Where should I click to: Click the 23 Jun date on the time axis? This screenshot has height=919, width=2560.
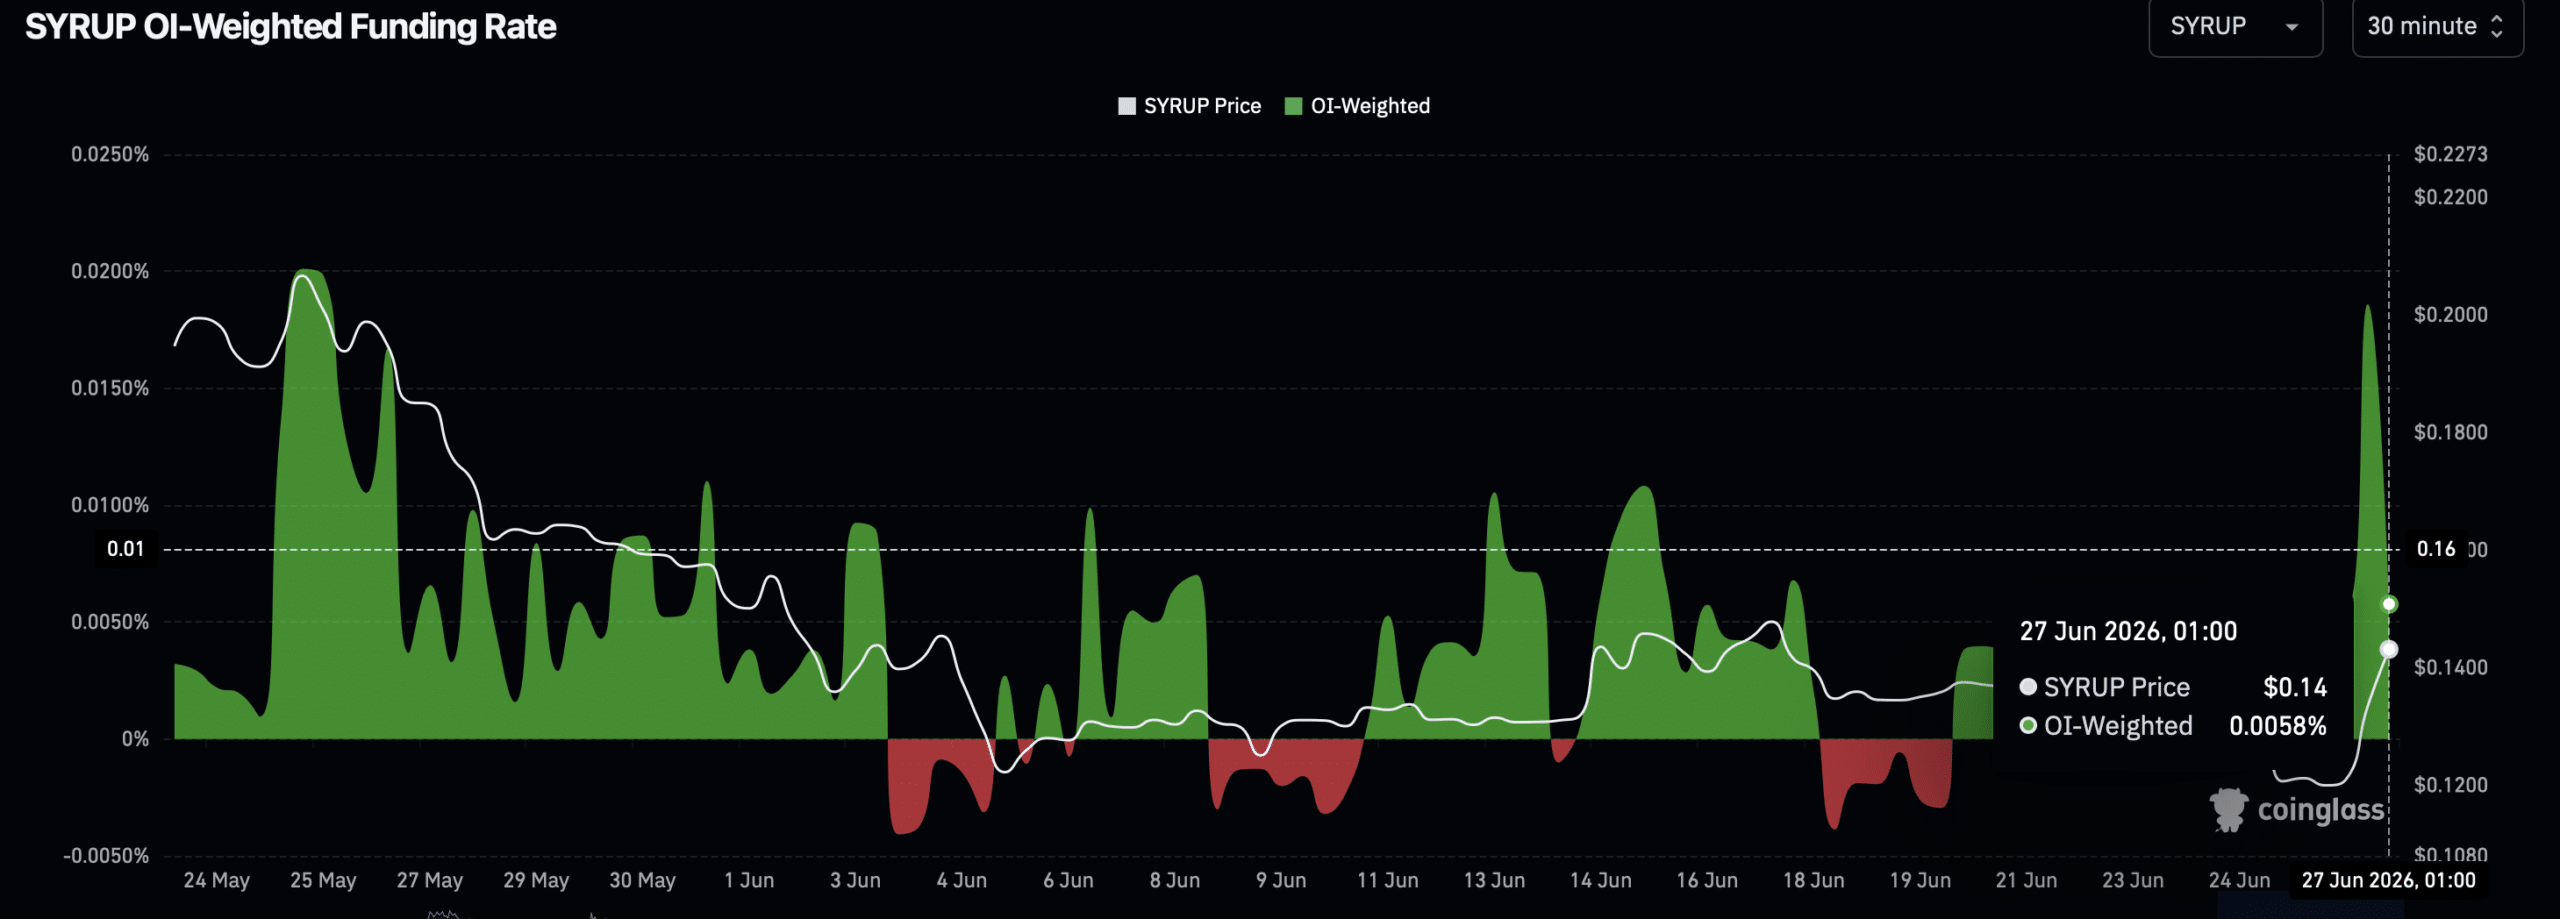(x=2133, y=880)
